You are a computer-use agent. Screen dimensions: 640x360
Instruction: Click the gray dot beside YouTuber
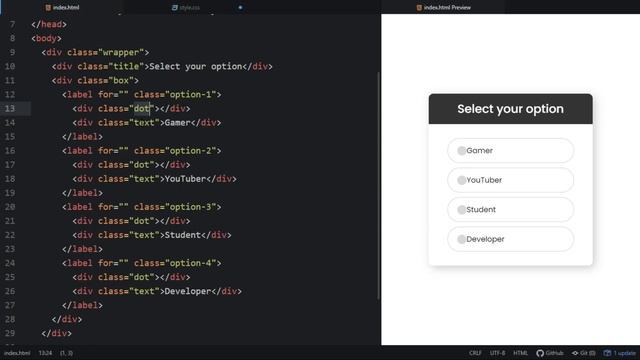click(x=462, y=180)
